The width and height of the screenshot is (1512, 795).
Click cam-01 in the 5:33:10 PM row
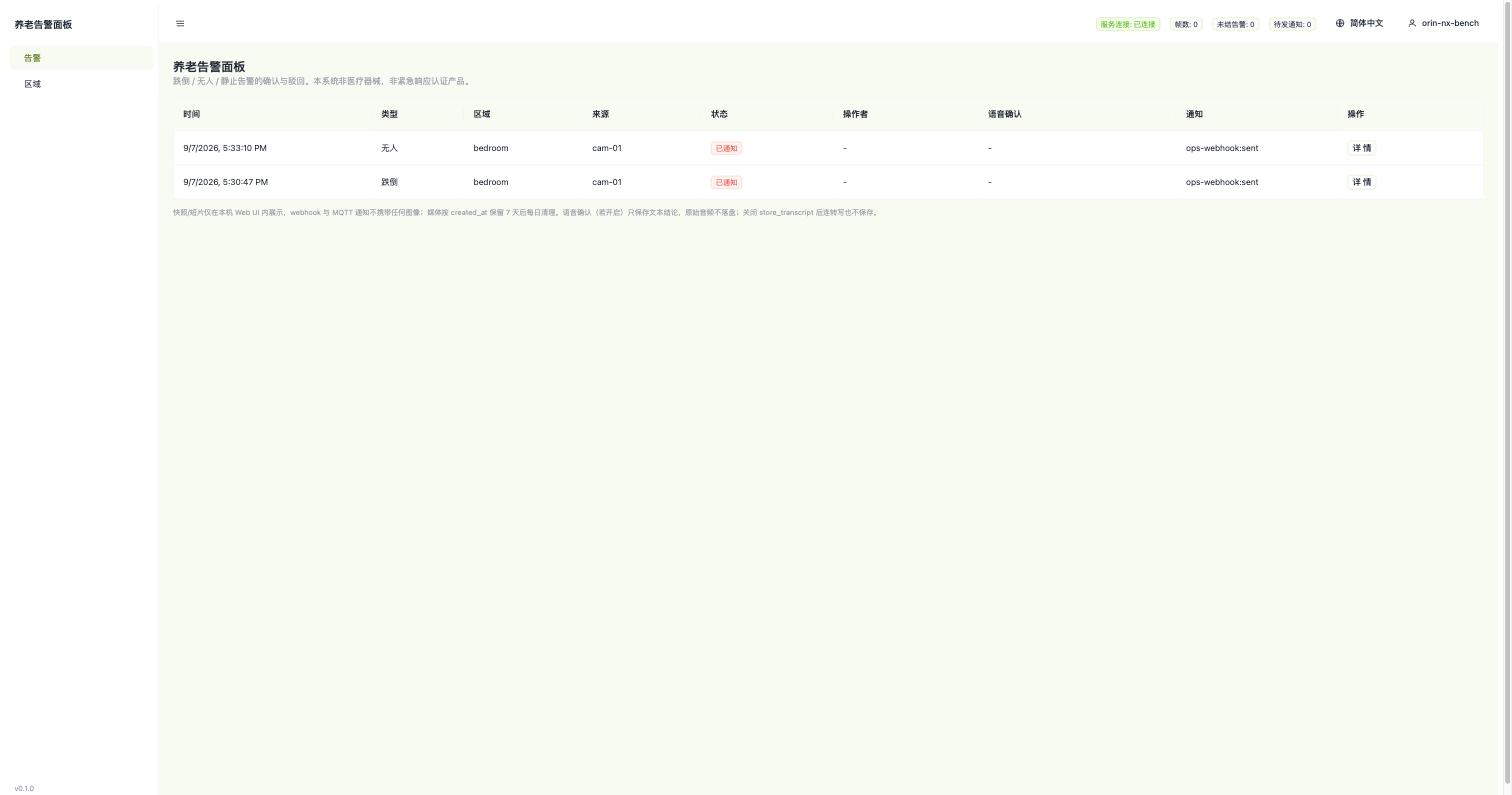(607, 148)
